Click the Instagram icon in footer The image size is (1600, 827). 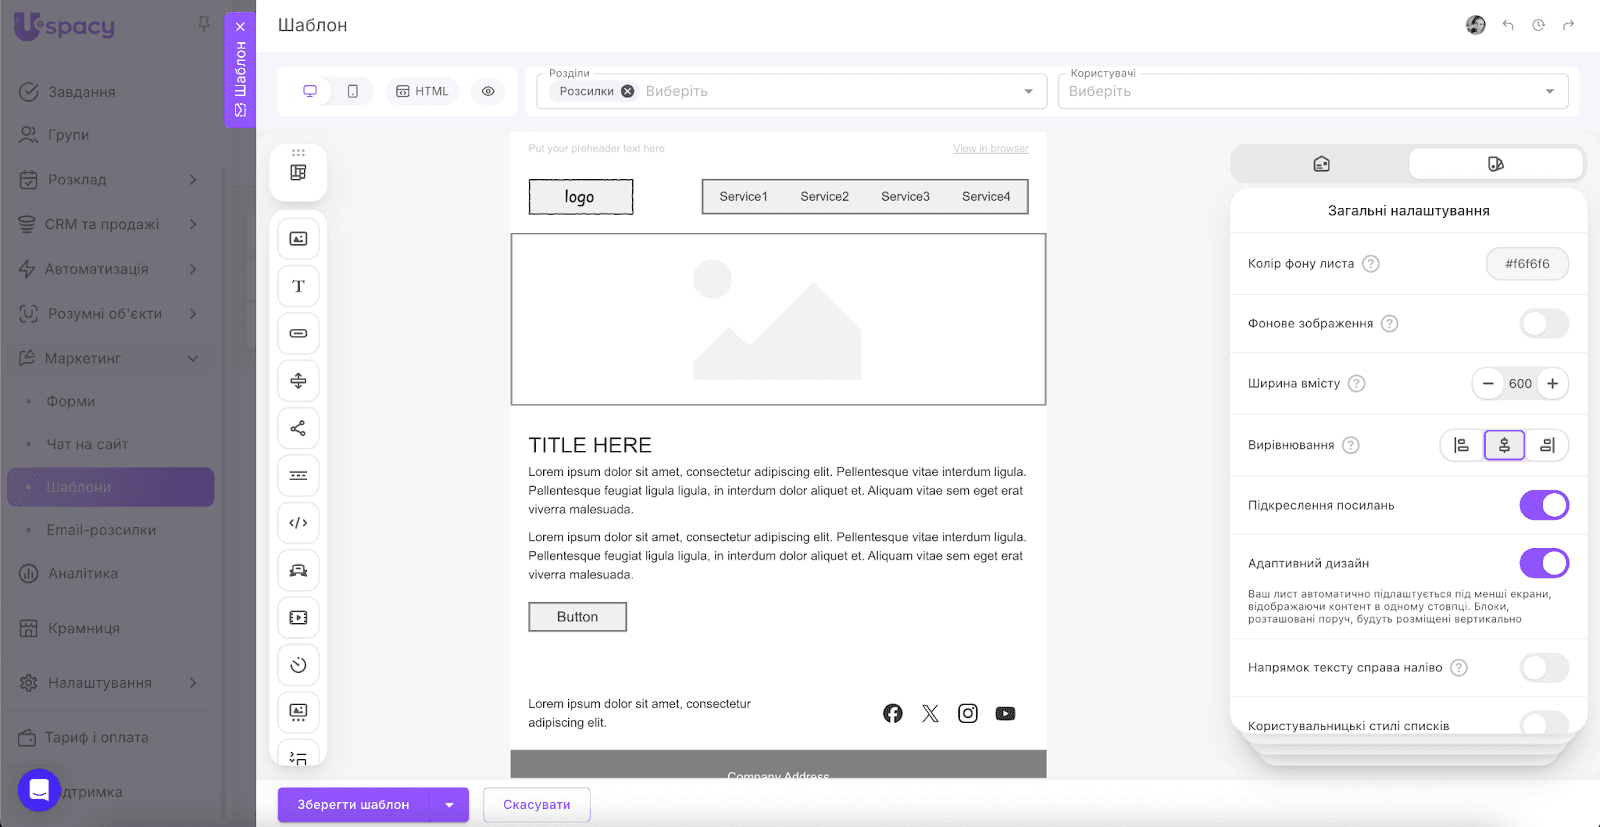(968, 713)
